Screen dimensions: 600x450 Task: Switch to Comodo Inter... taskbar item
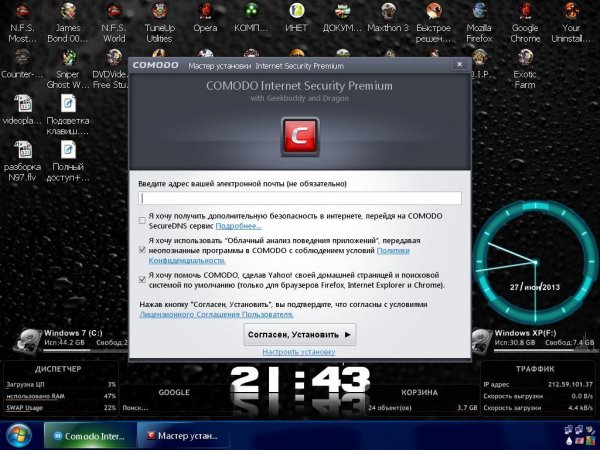tap(90, 436)
